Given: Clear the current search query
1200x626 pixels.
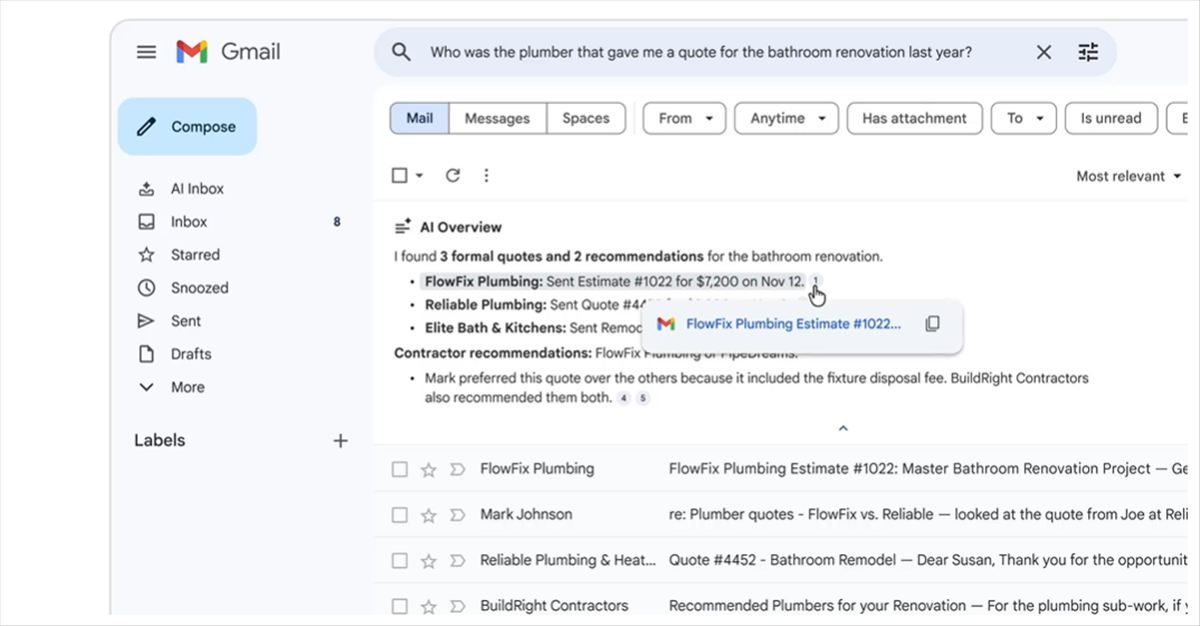Looking at the screenshot, I should click(x=1043, y=51).
